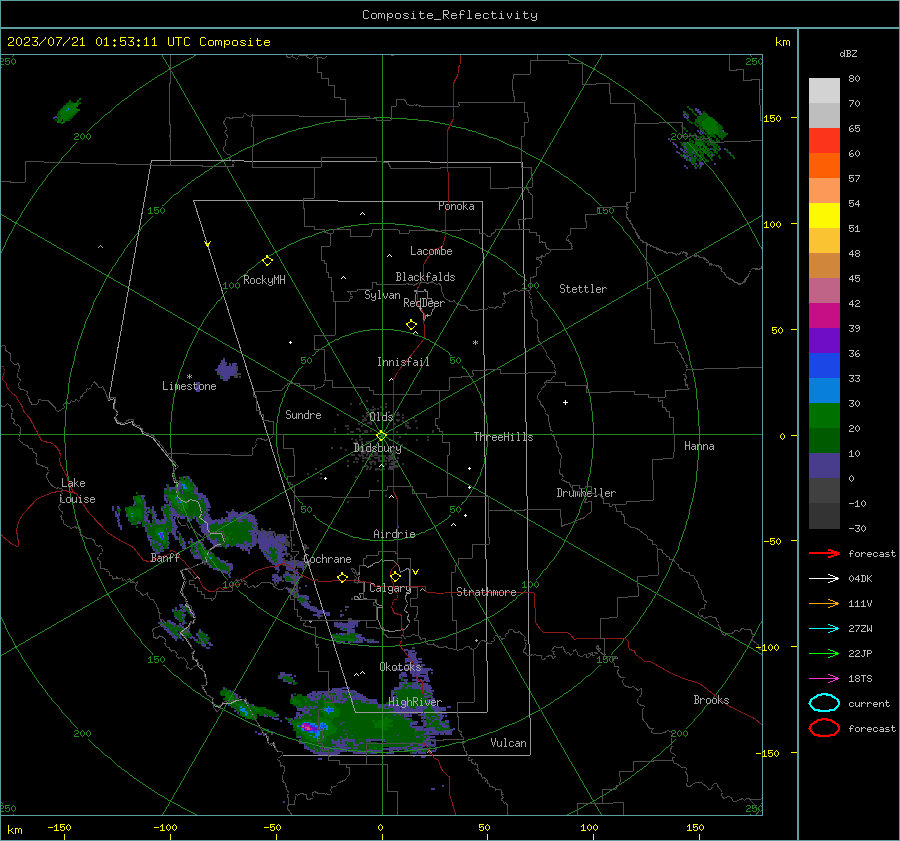Viewport: 900px width, 841px height.
Task: Click the white plus marker west of Hanna
Action: point(565,402)
